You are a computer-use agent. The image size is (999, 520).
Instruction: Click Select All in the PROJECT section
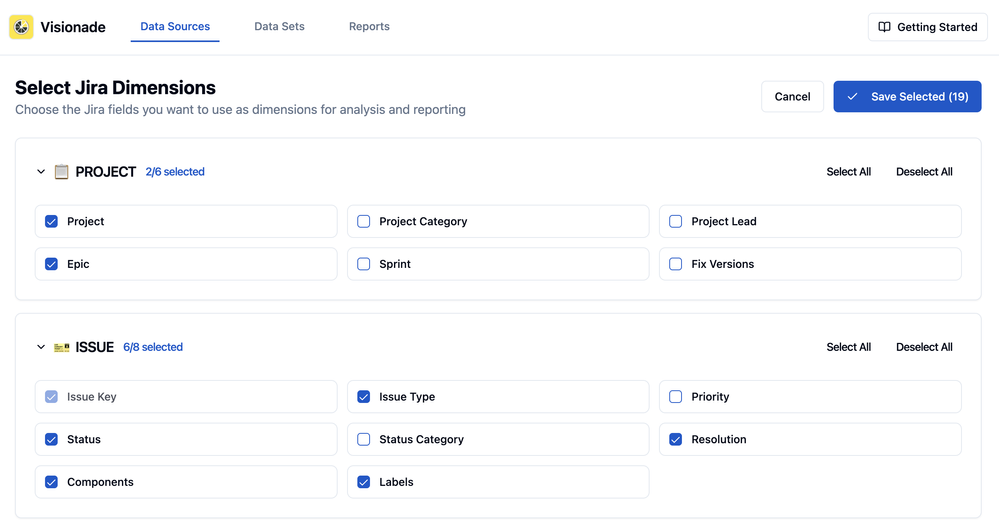tap(849, 171)
